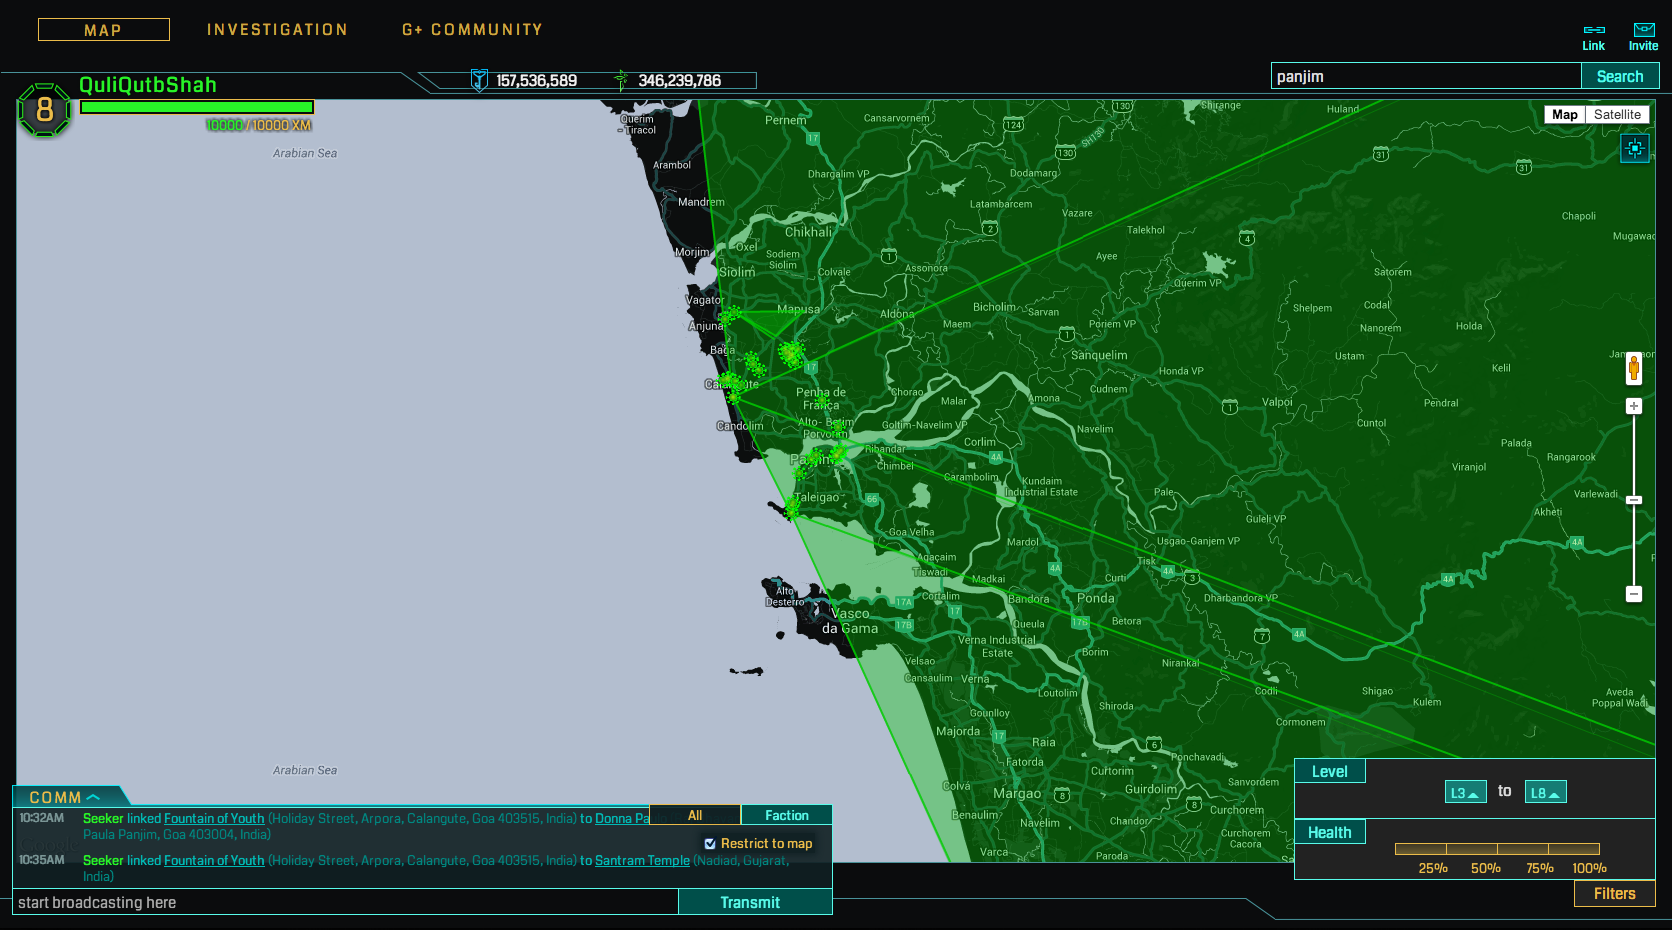Click the Valpoi label on the map
The height and width of the screenshot is (930, 1672).
[x=1277, y=402]
